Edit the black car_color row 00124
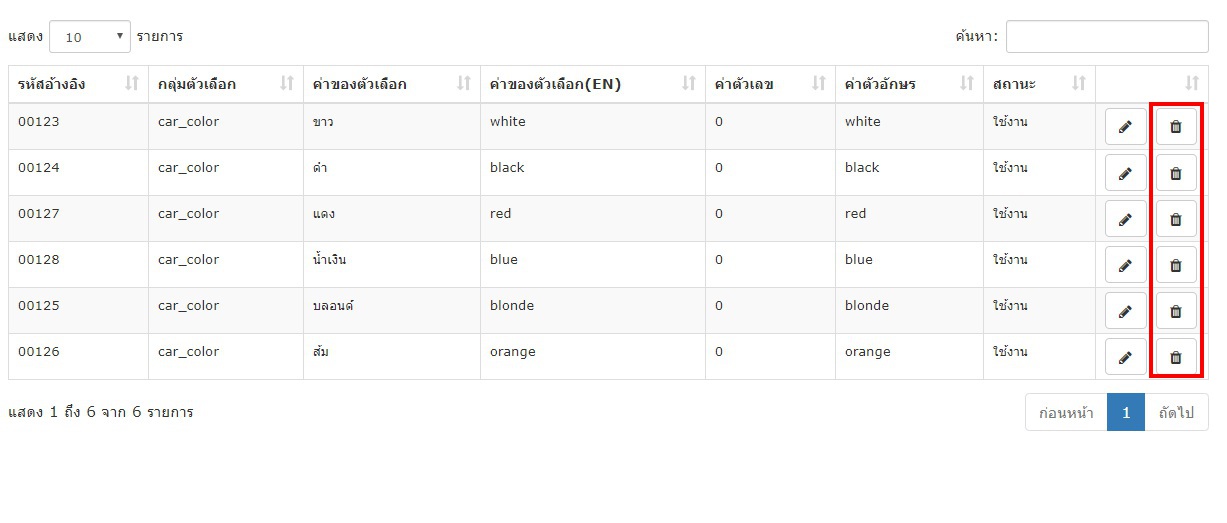 1125,173
